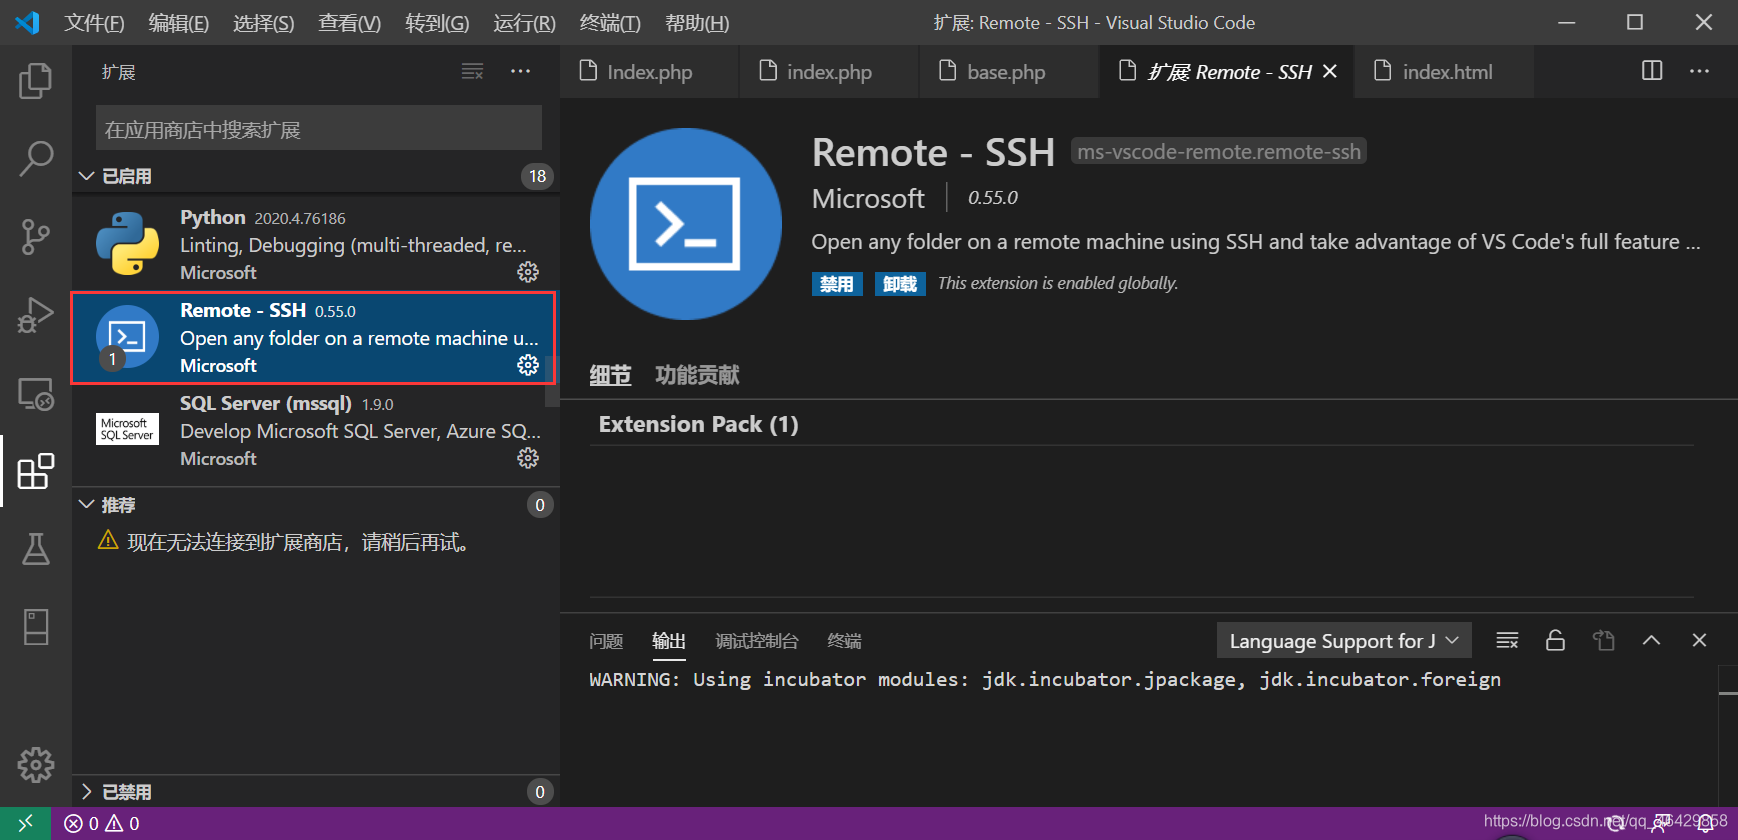Image resolution: width=1738 pixels, height=840 pixels.
Task: Maximize the output panel size
Action: [1652, 641]
